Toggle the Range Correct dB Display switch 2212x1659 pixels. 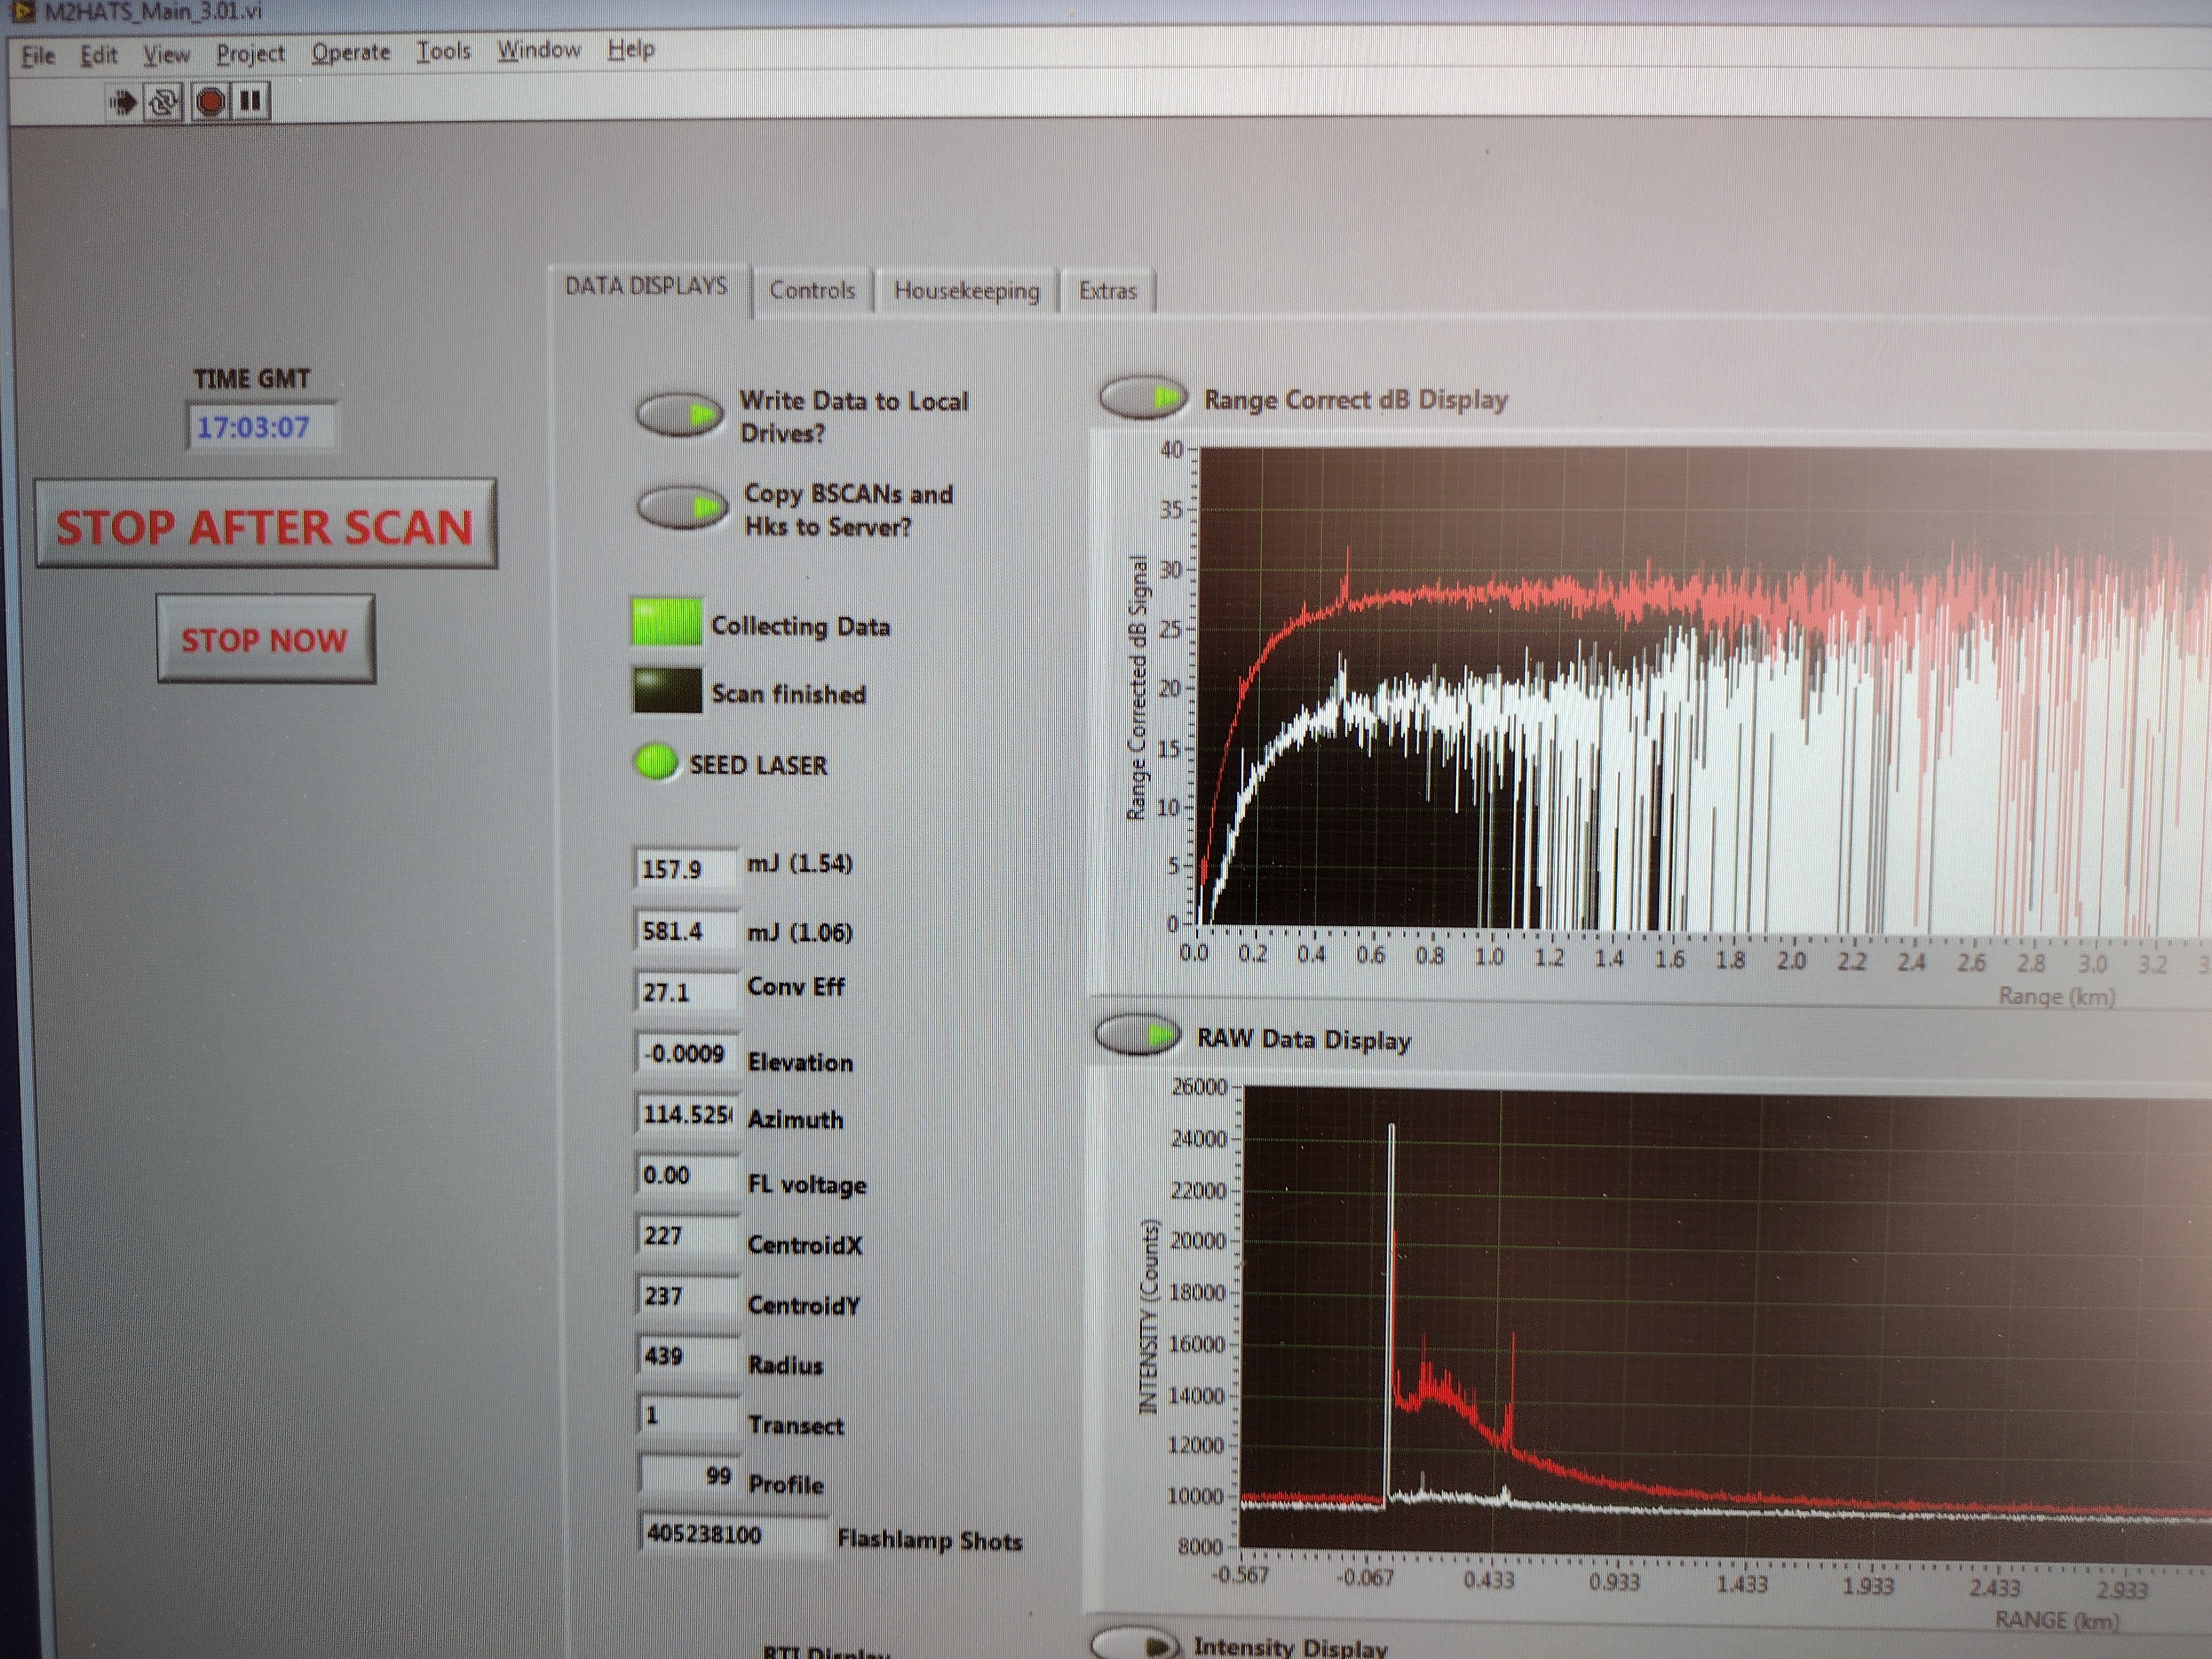point(1143,398)
